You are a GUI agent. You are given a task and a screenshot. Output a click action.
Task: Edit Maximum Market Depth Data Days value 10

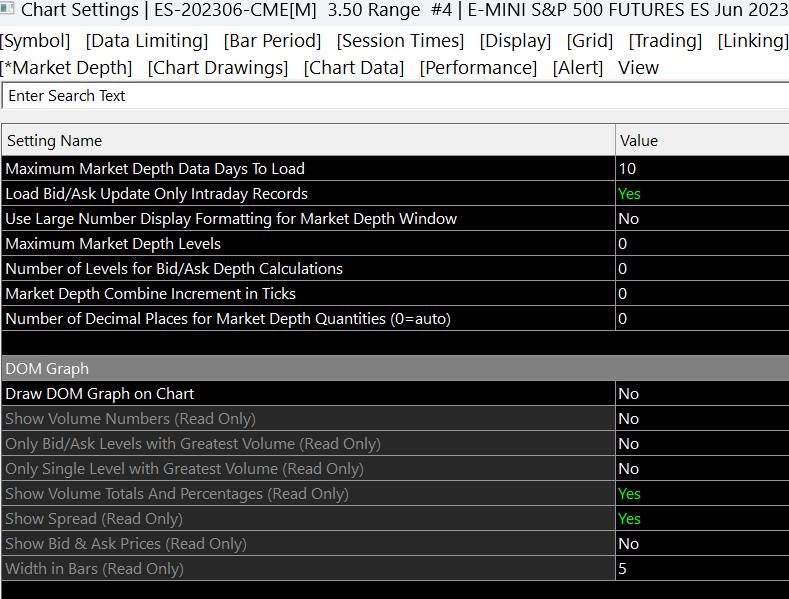(x=702, y=169)
